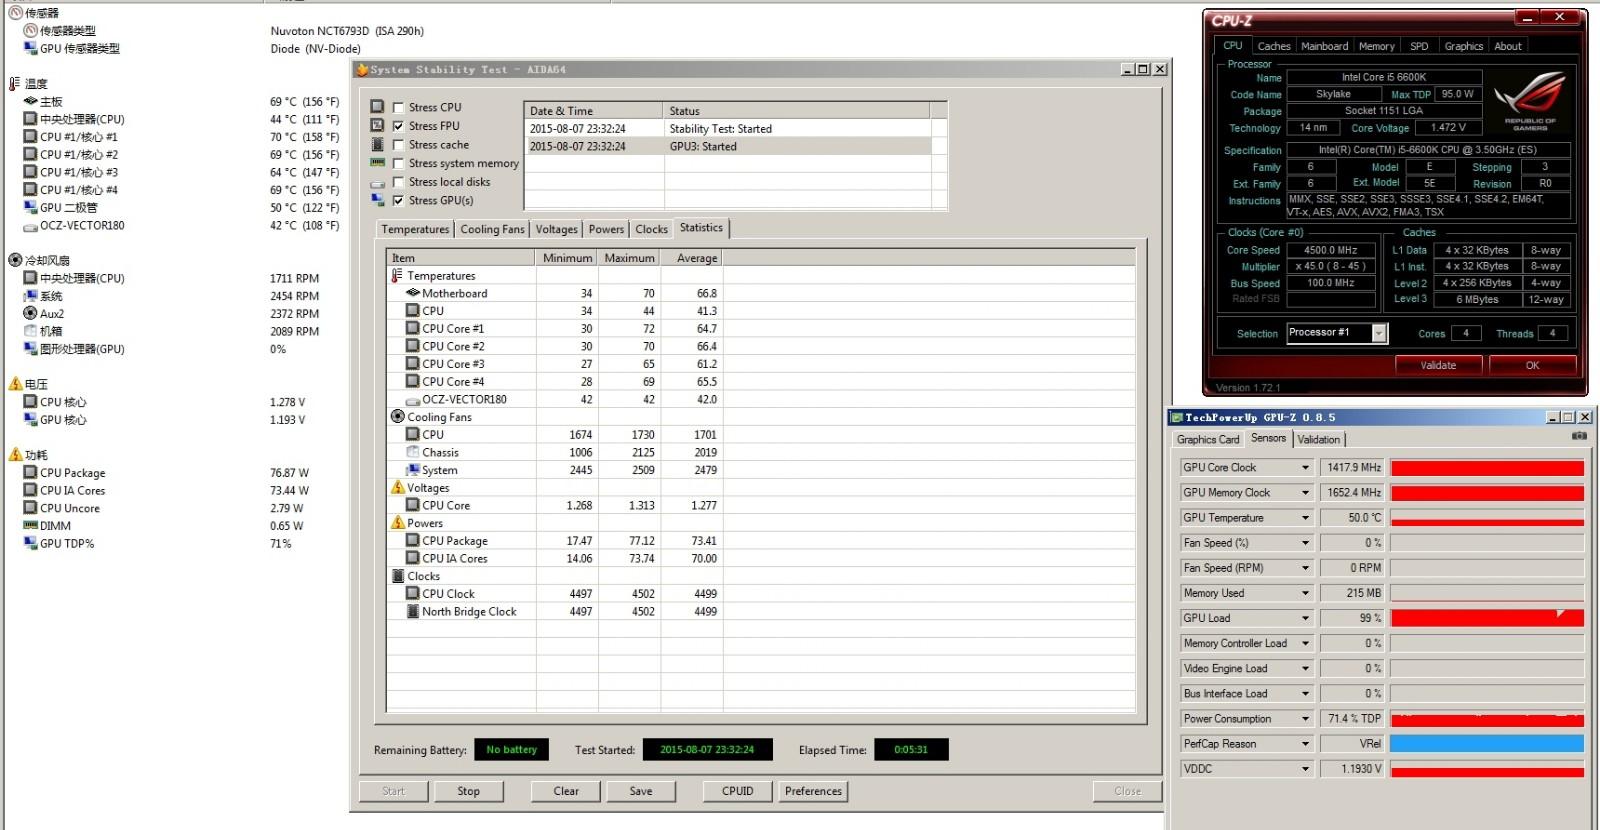1600x830 pixels.
Task: Tick the Stress local disks checkbox
Action: [399, 182]
